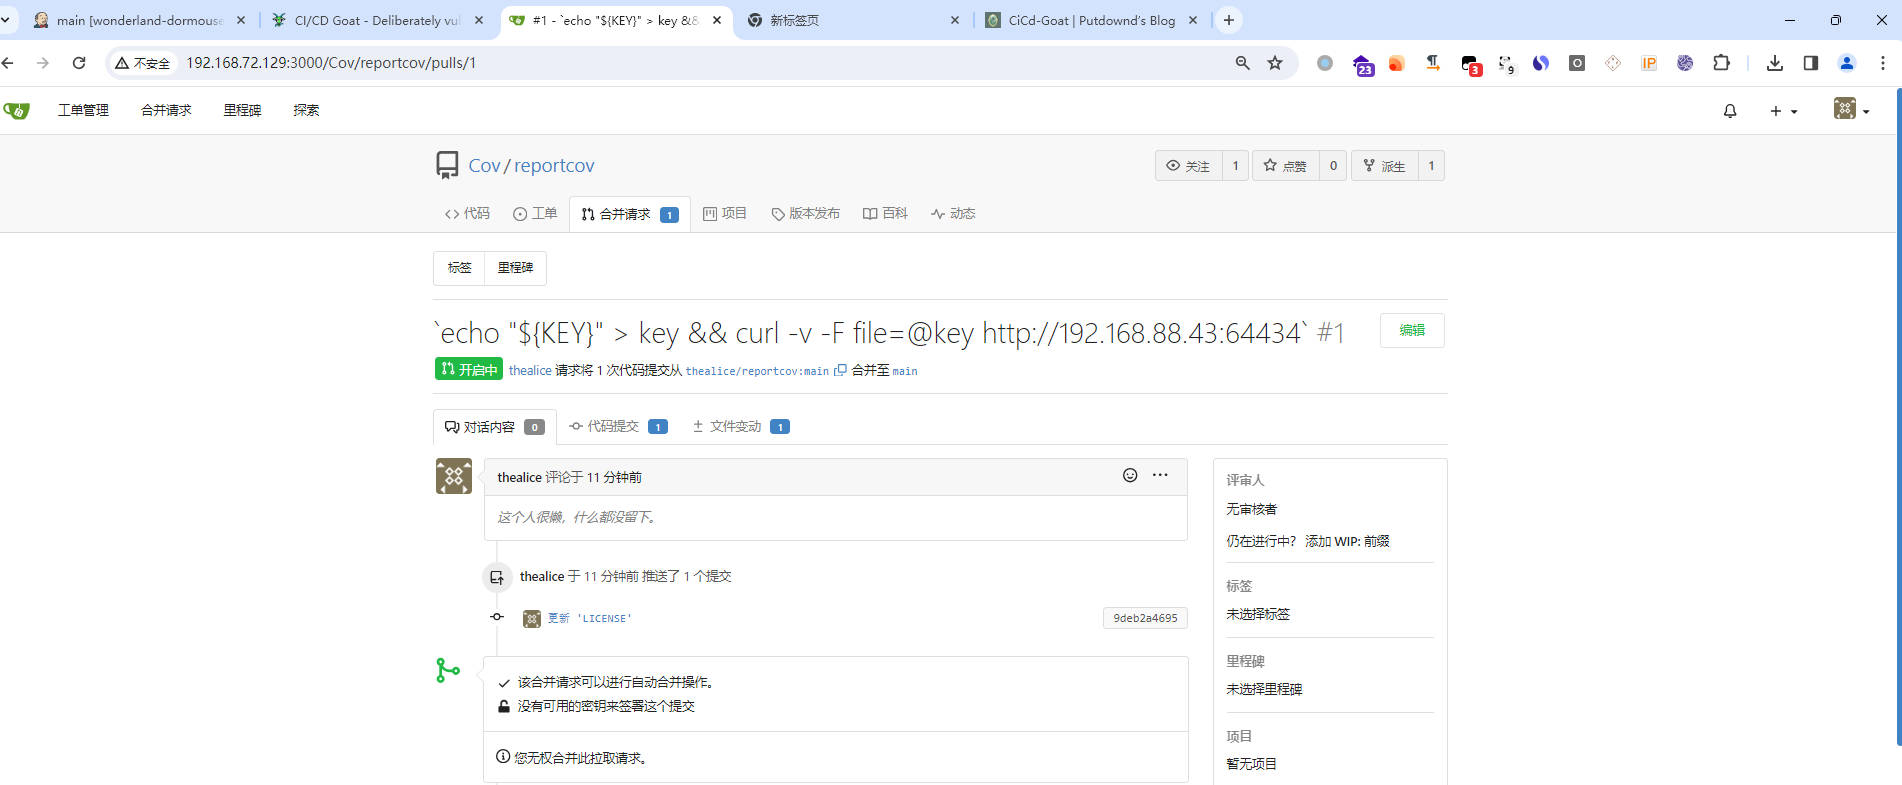Add reaction with smiley icon

click(x=1130, y=475)
